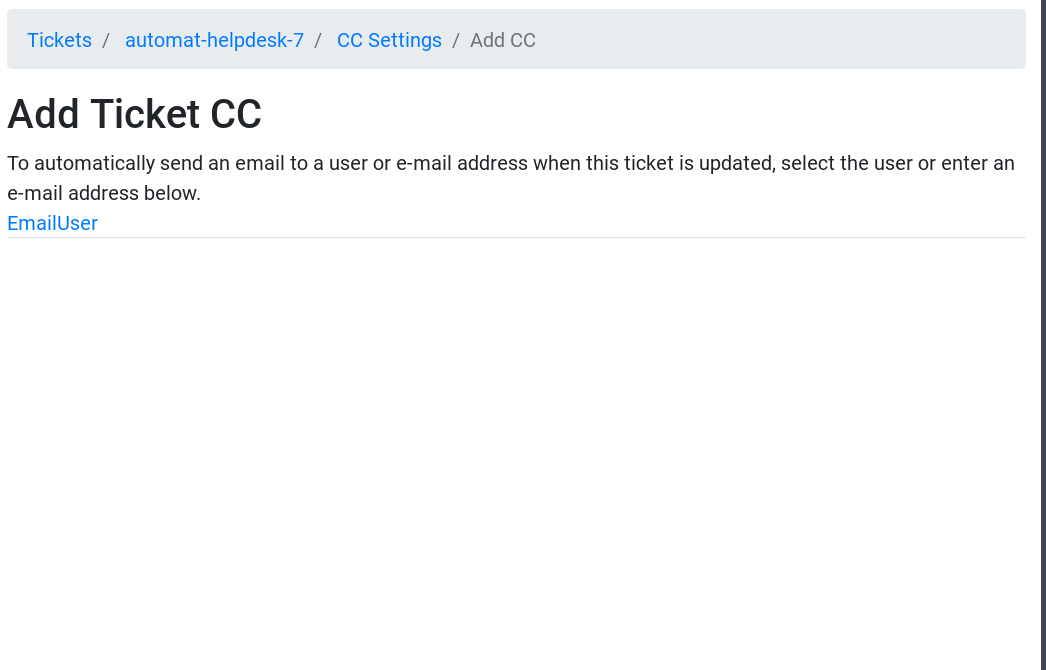
Task: Click the CC Settings navigation entry
Action: [x=389, y=40]
